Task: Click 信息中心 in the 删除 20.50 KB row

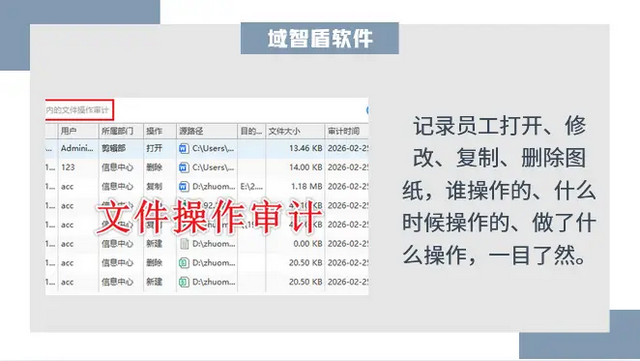Action: [x=117, y=263]
